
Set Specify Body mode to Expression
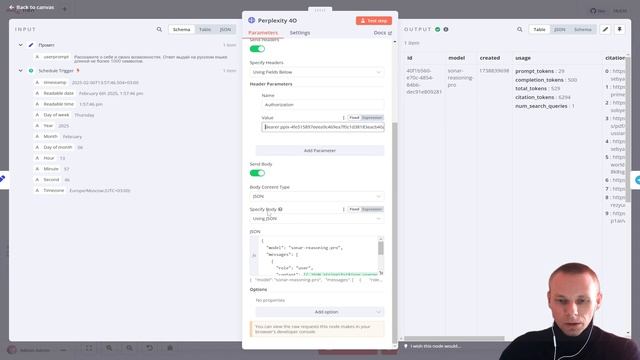tap(372, 209)
